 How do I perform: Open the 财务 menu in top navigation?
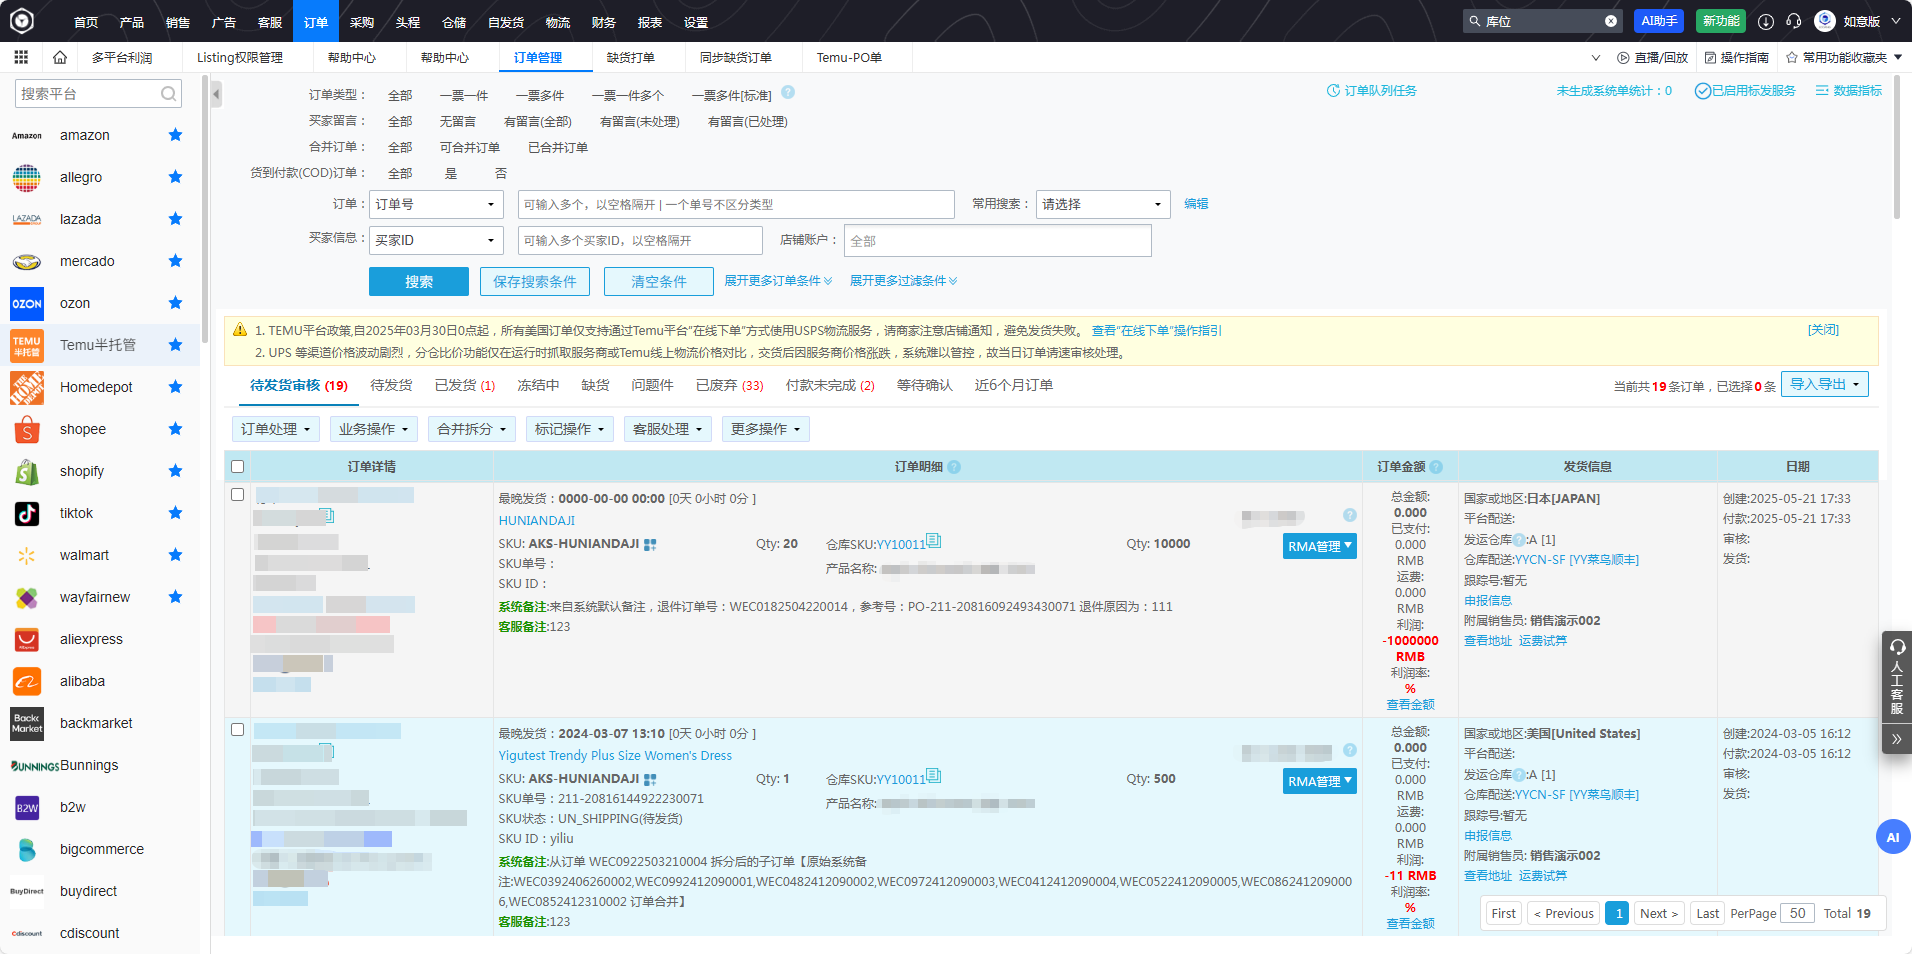tap(603, 20)
